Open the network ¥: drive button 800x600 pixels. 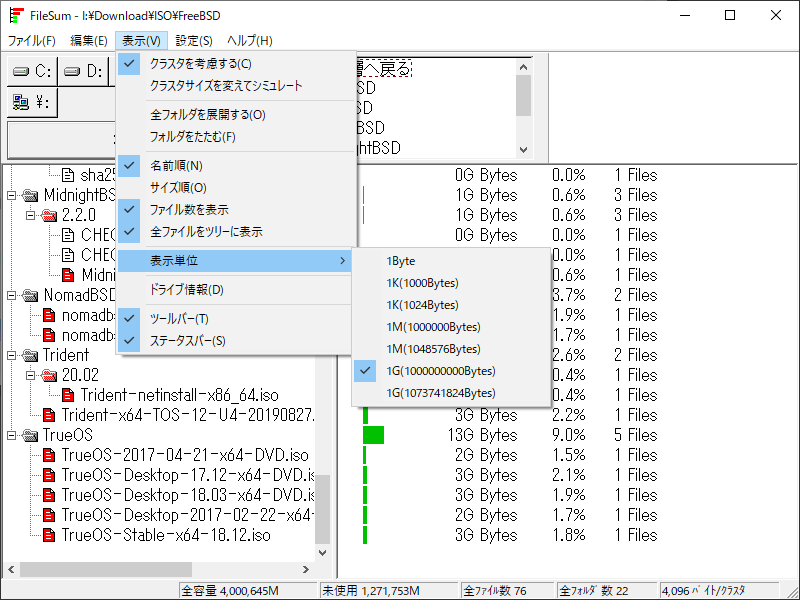[x=32, y=102]
